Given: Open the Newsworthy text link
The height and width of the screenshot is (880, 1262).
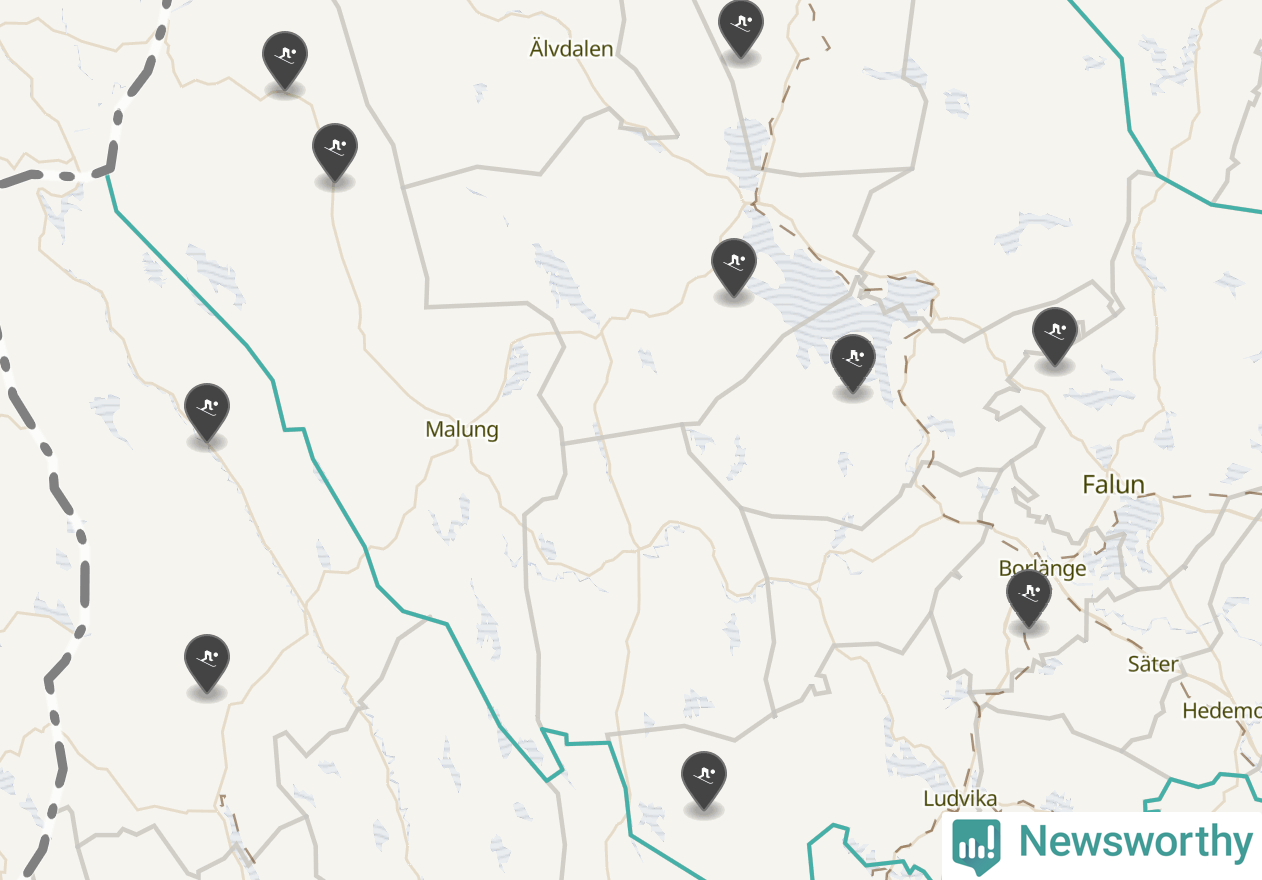Looking at the screenshot, I should pyautogui.click(x=1135, y=841).
